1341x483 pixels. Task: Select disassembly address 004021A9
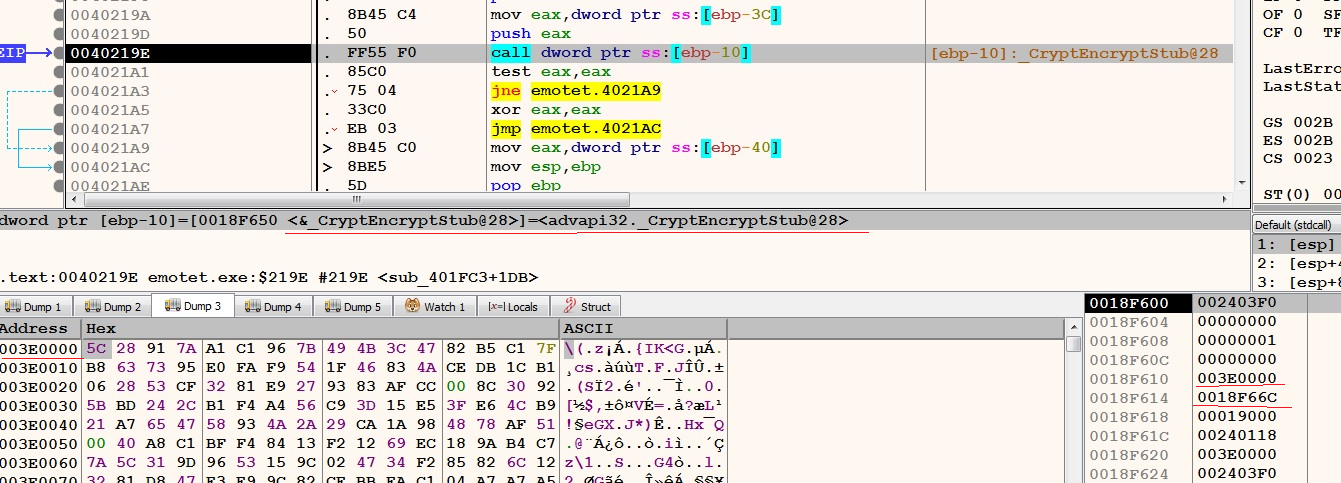110,148
